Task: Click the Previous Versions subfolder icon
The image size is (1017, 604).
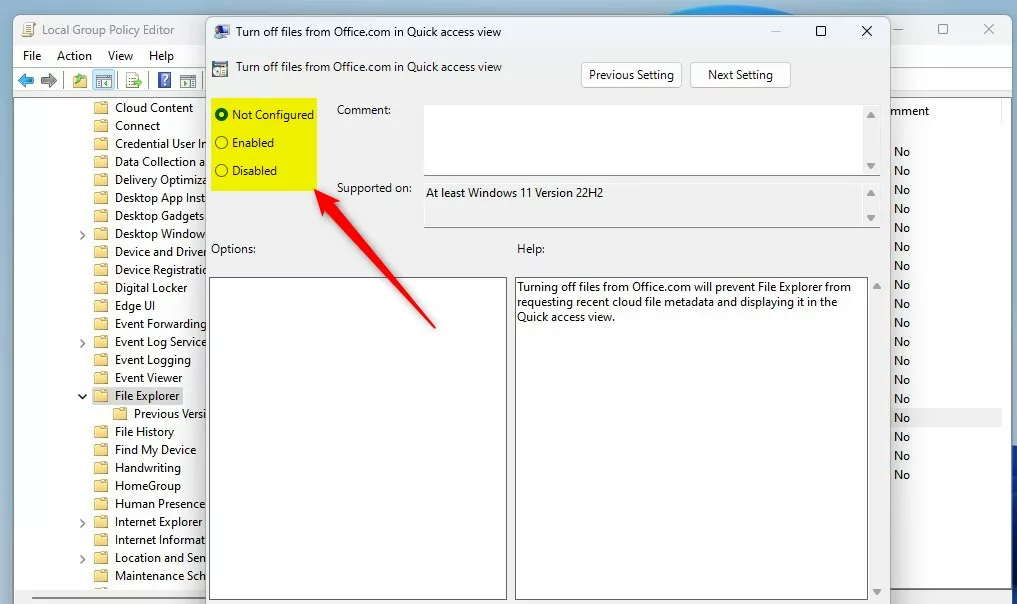Action: 120,414
